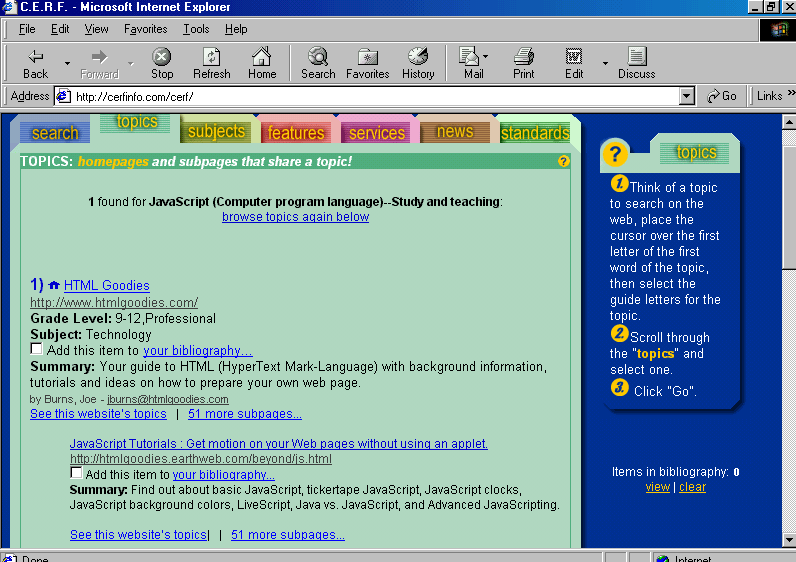Switch to the news tab

(x=455, y=131)
